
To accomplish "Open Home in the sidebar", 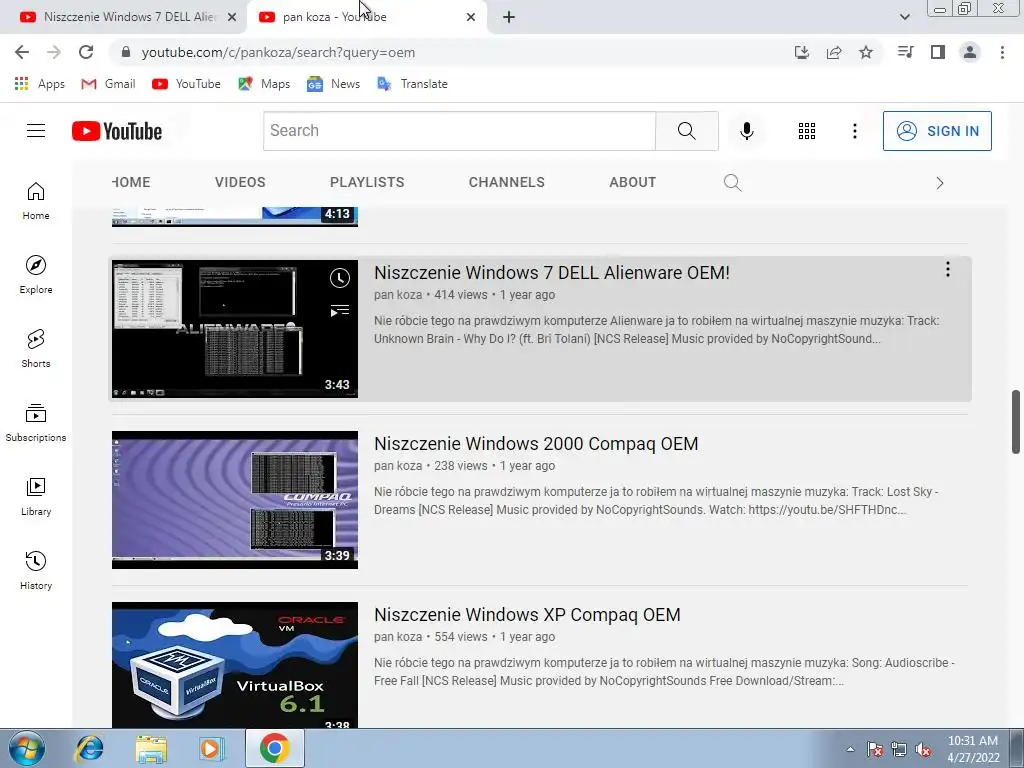I will 36,200.
